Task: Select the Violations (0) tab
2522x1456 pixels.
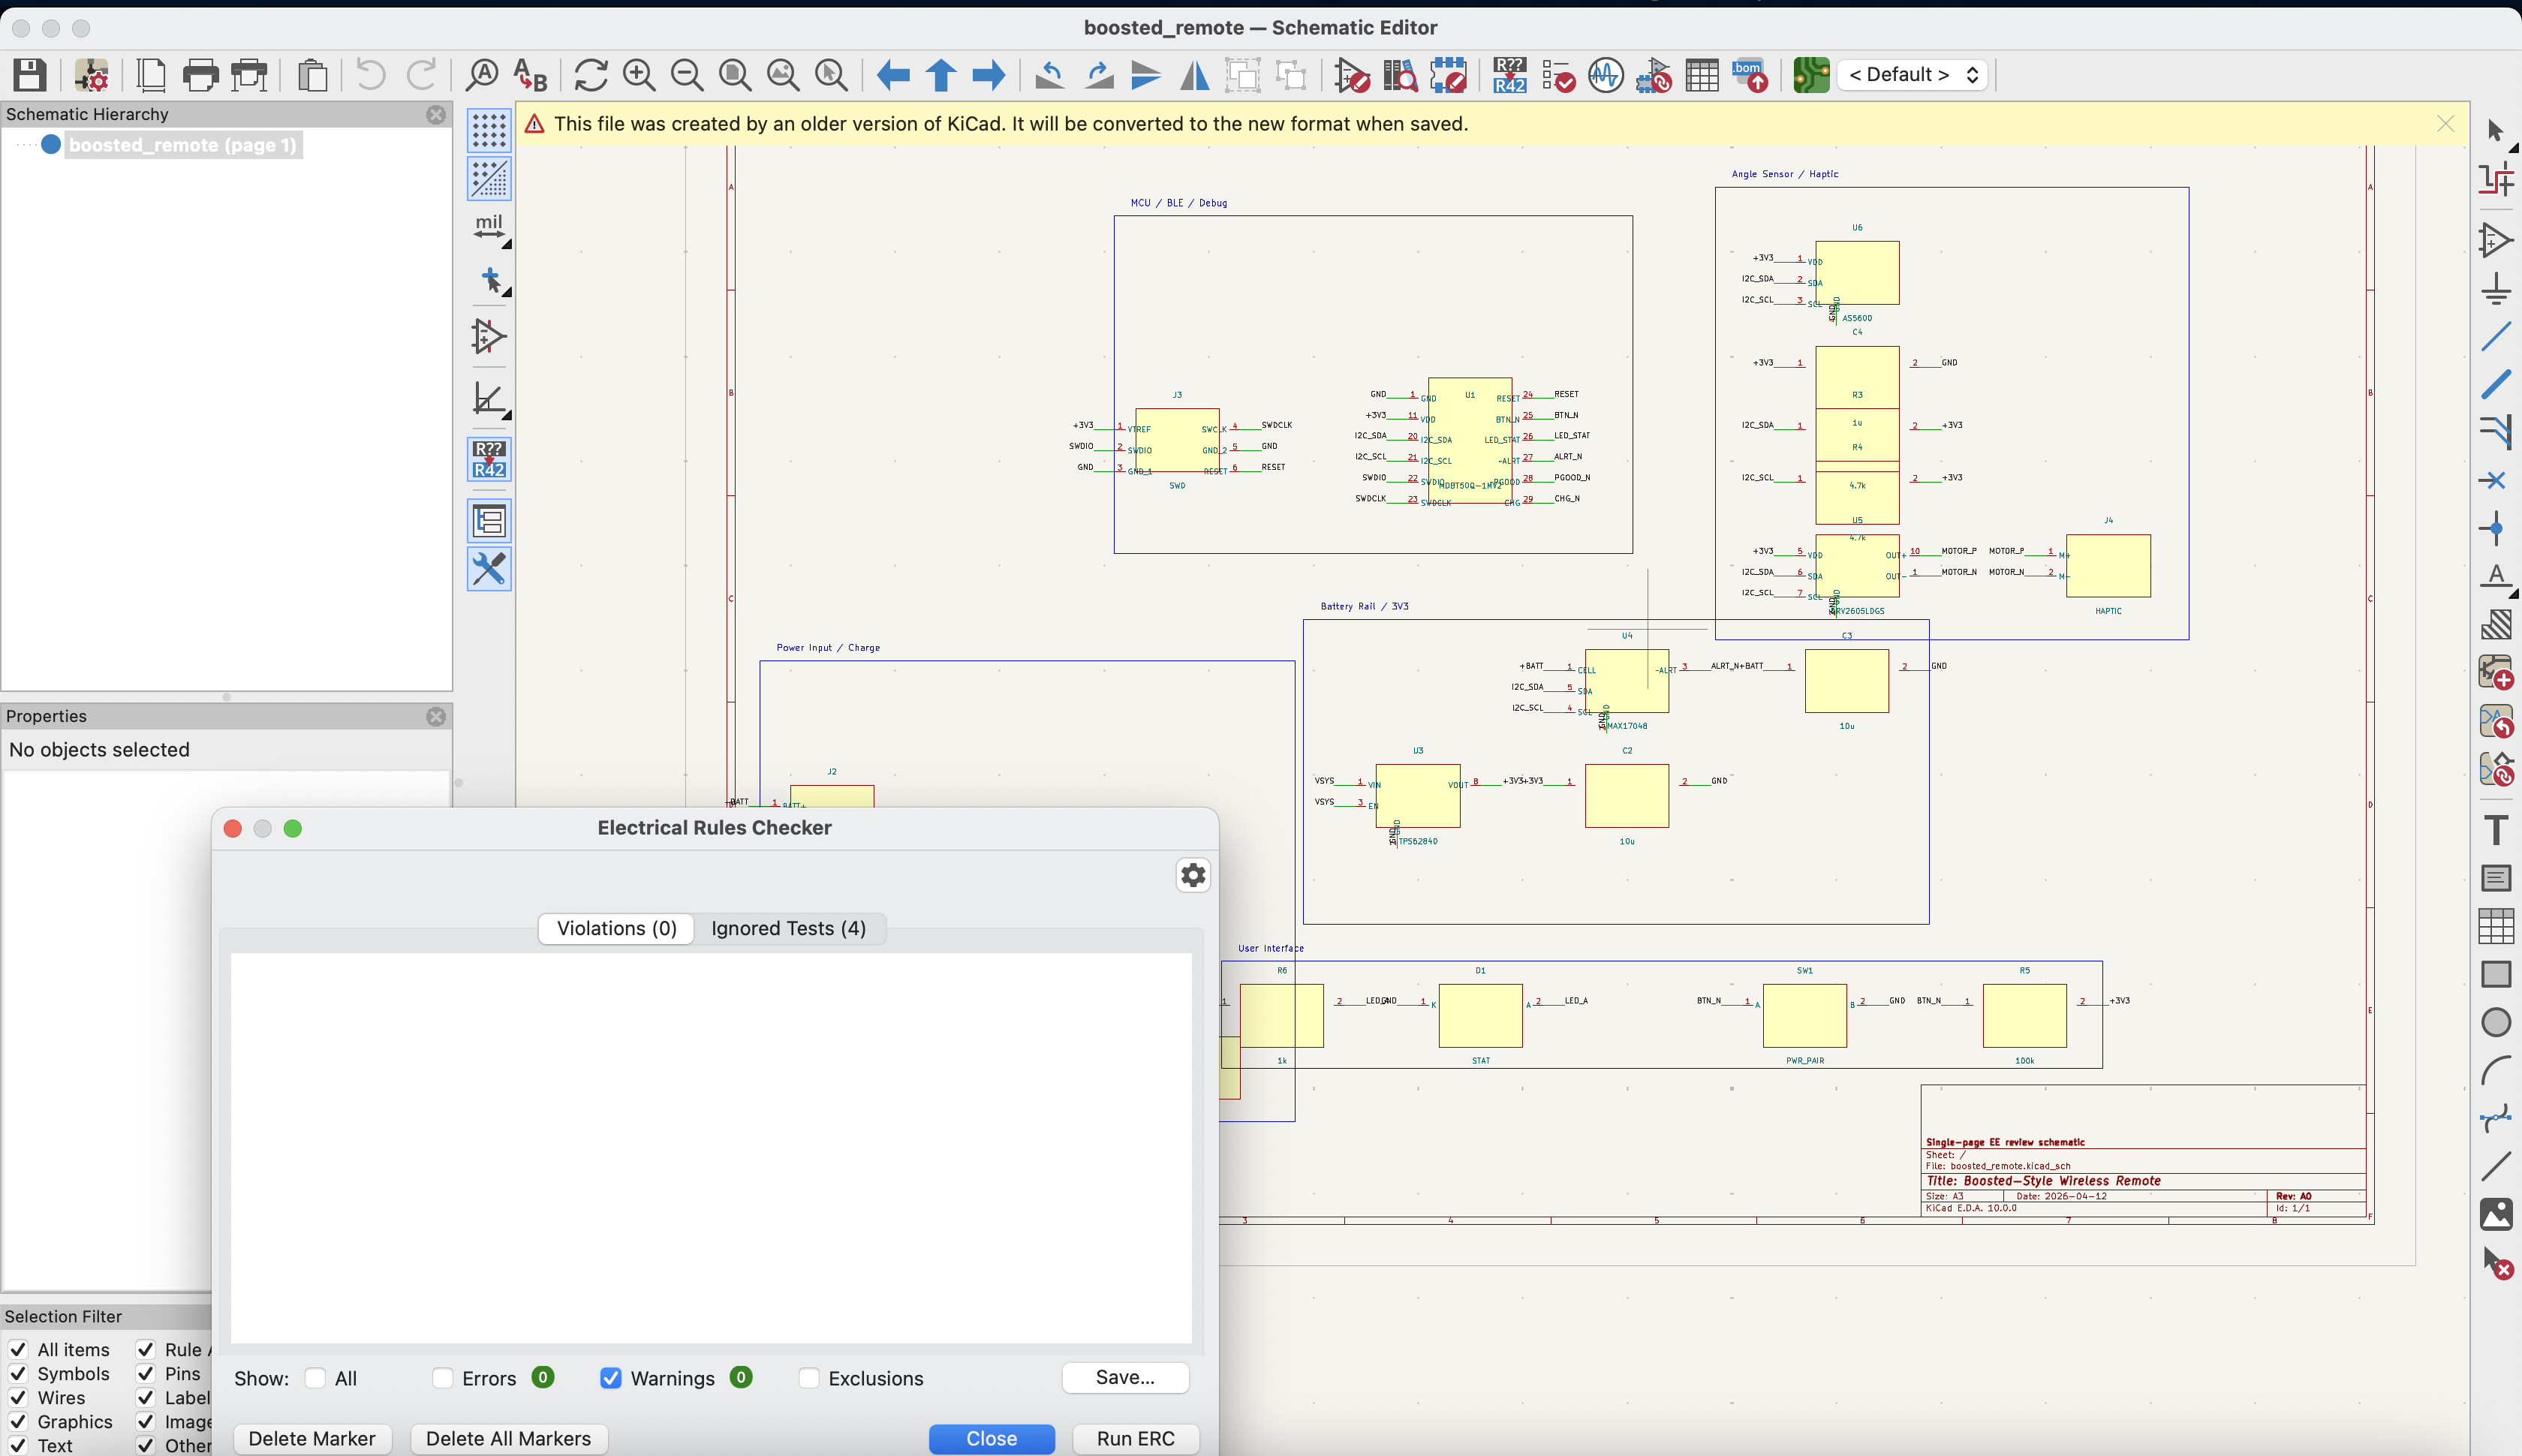Action: click(x=616, y=928)
